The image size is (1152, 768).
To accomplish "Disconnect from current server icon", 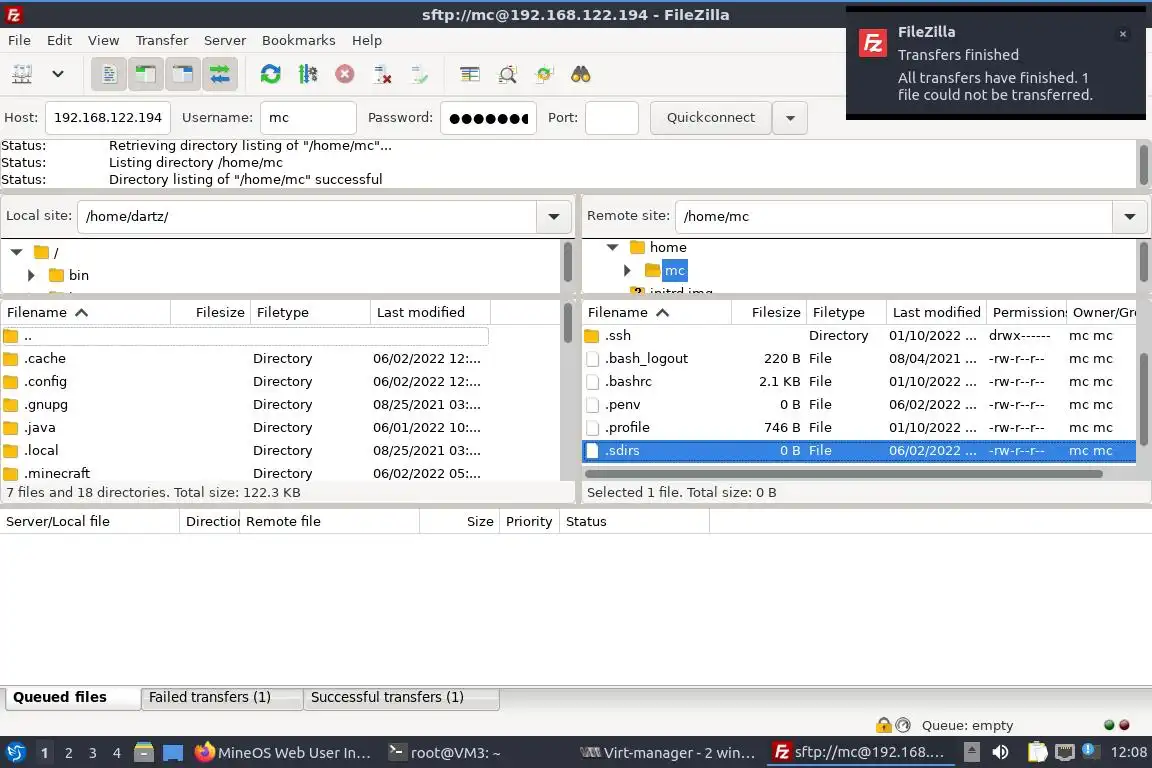I will (x=382, y=74).
